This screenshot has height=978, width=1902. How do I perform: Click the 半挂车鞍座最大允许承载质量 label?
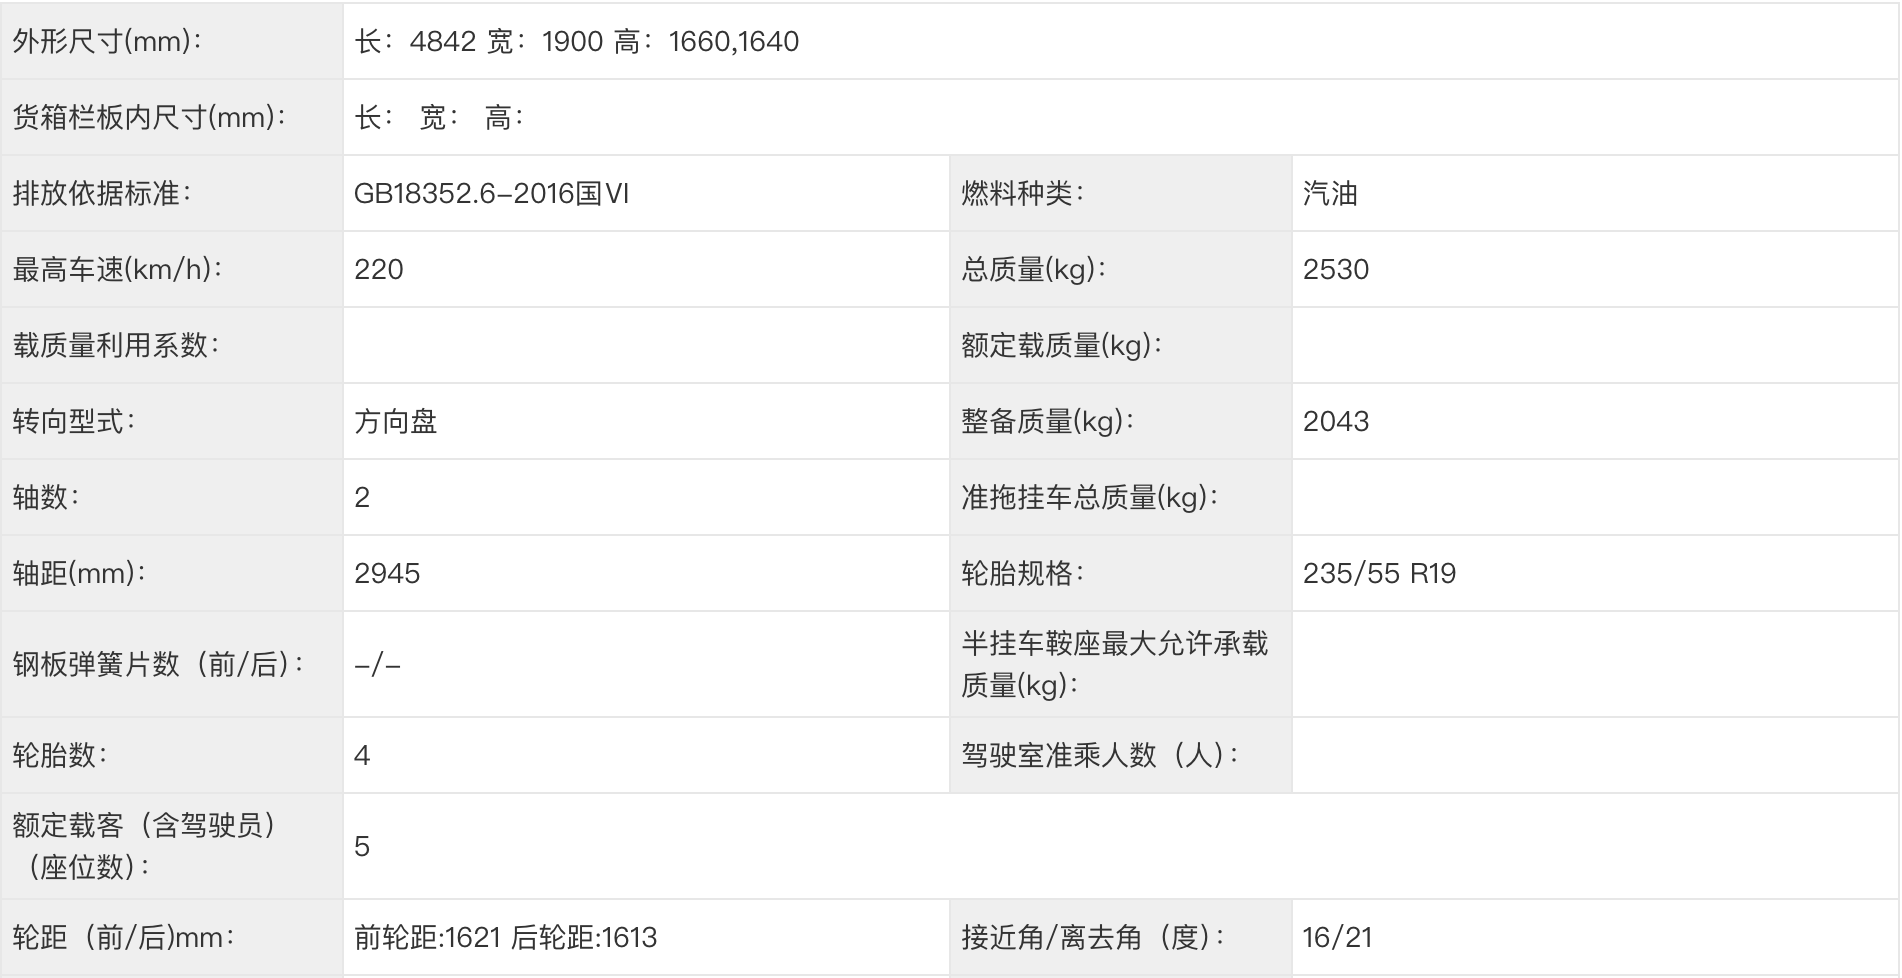[x=1115, y=664]
